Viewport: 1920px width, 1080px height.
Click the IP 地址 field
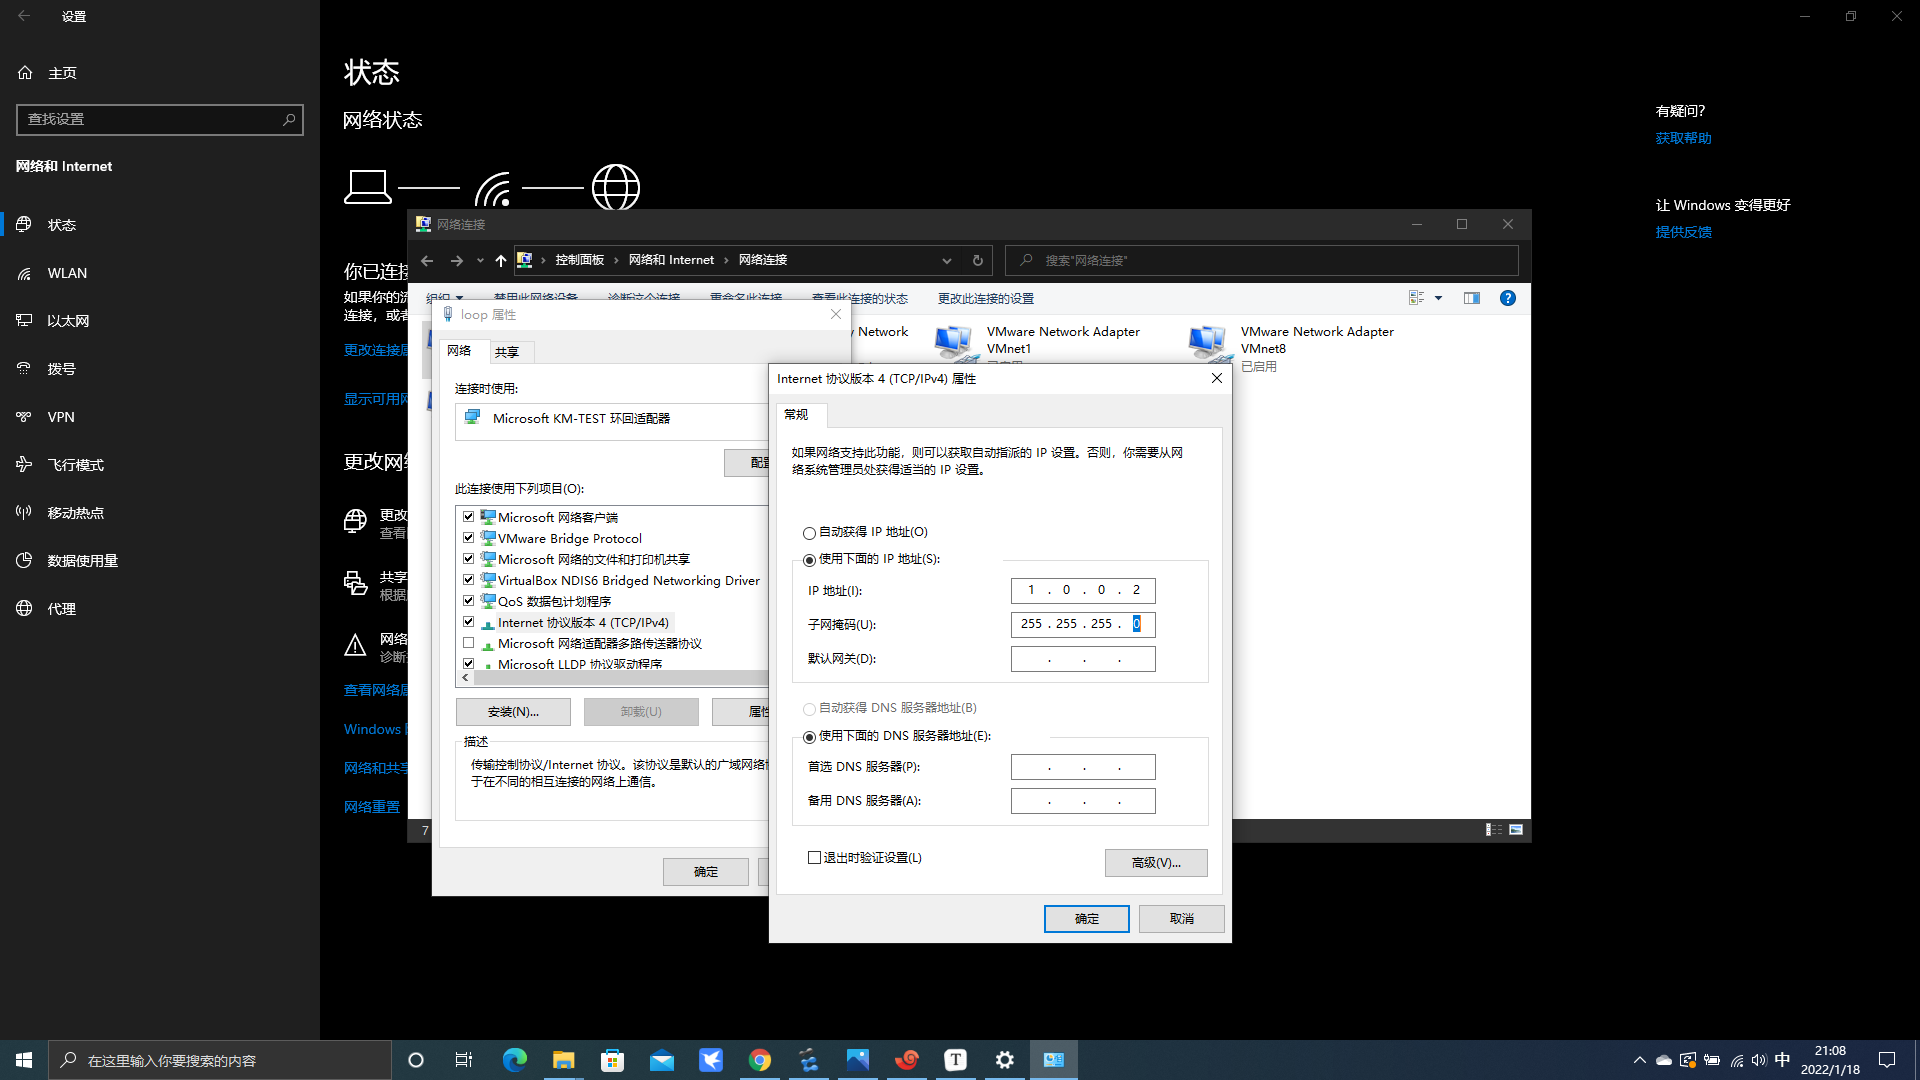tap(1083, 591)
